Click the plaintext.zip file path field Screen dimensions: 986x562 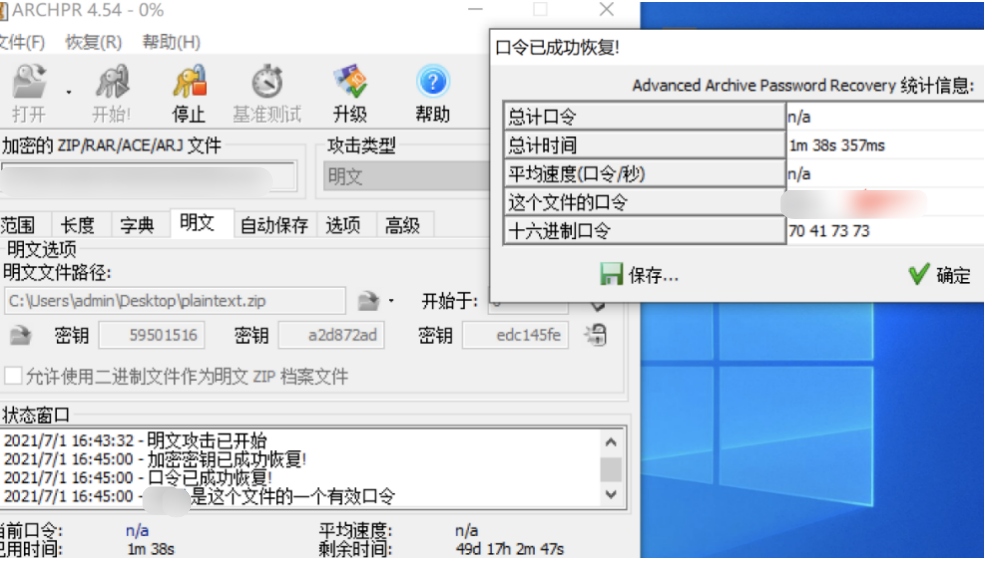(x=175, y=301)
